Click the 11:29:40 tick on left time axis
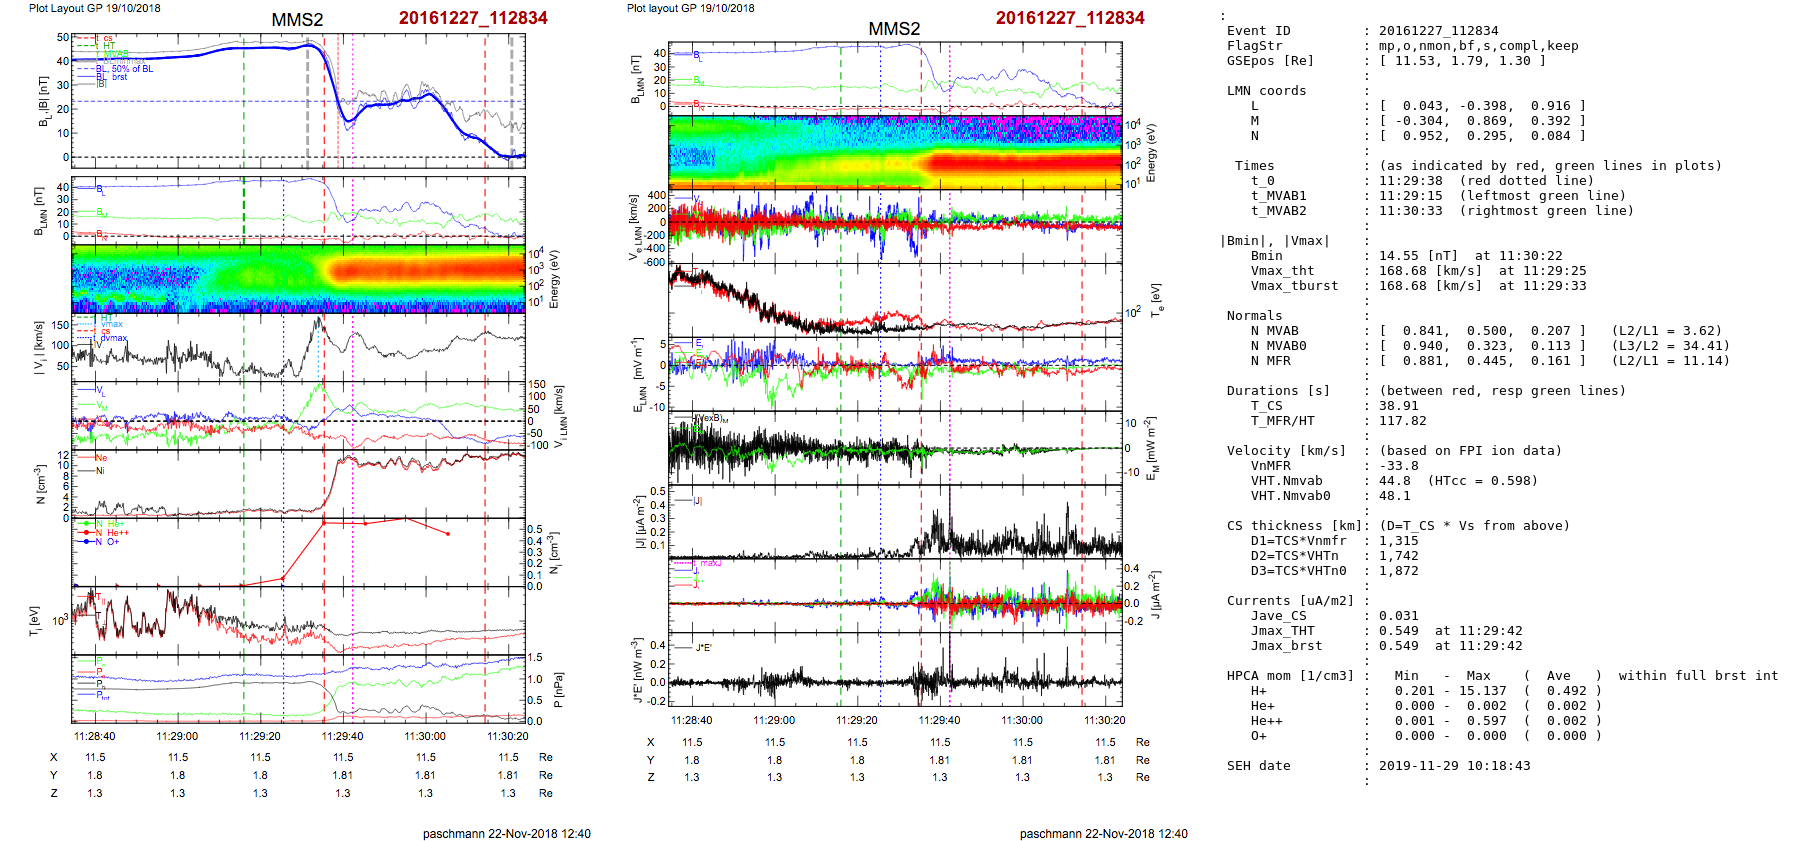1804x841 pixels. (342, 736)
